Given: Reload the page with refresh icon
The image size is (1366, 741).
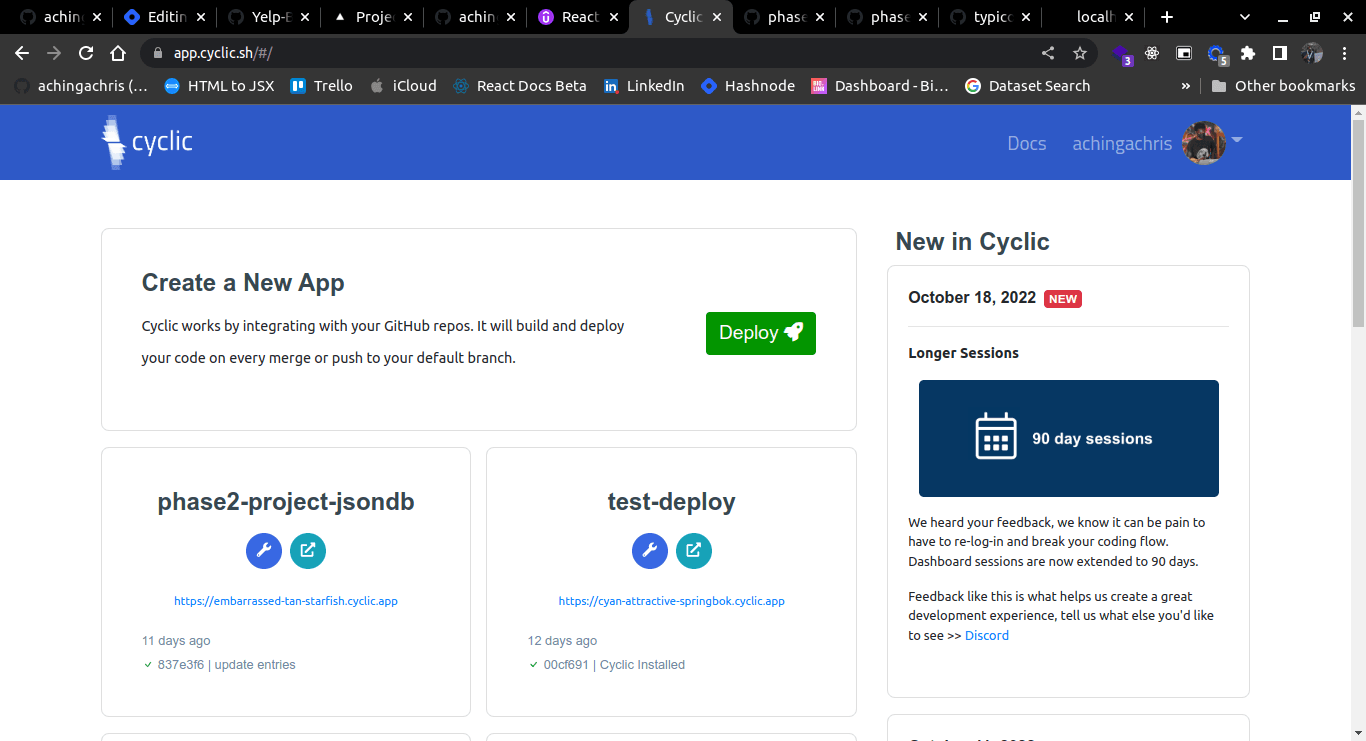Looking at the screenshot, I should tap(86, 53).
